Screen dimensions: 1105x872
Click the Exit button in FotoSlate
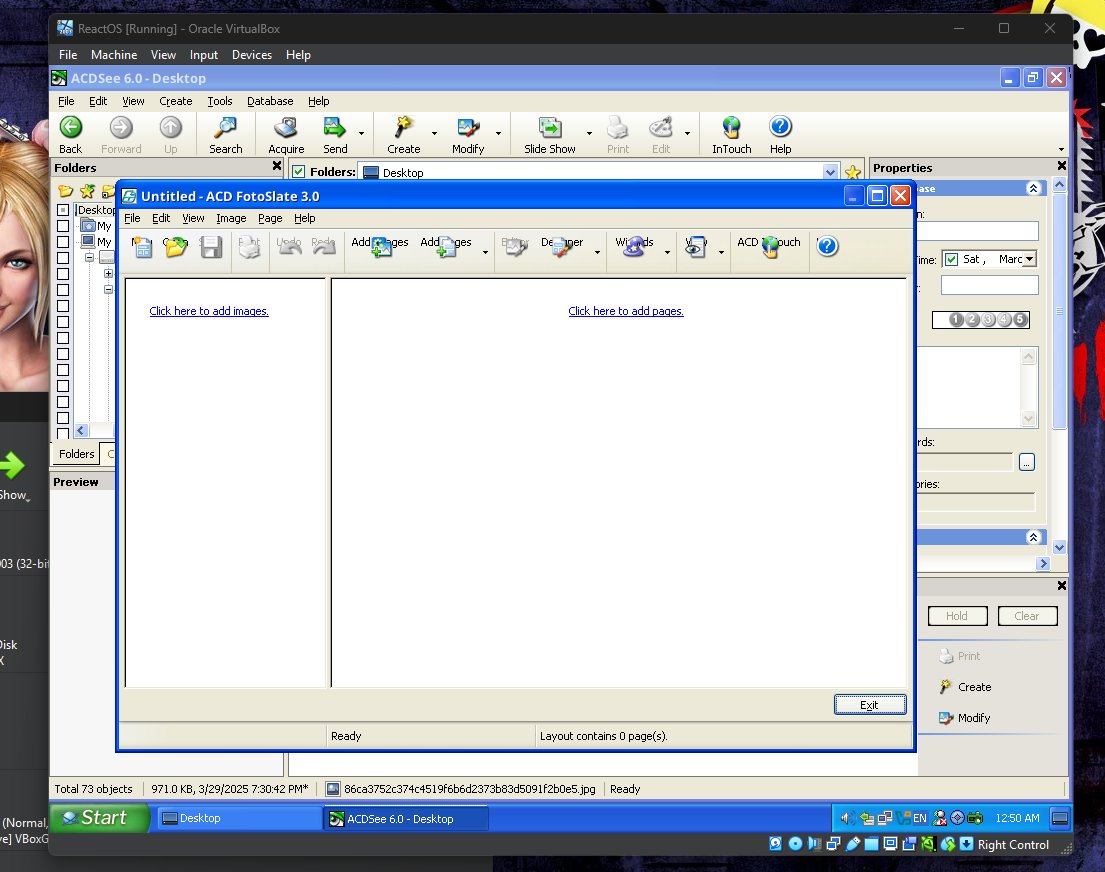coord(870,705)
